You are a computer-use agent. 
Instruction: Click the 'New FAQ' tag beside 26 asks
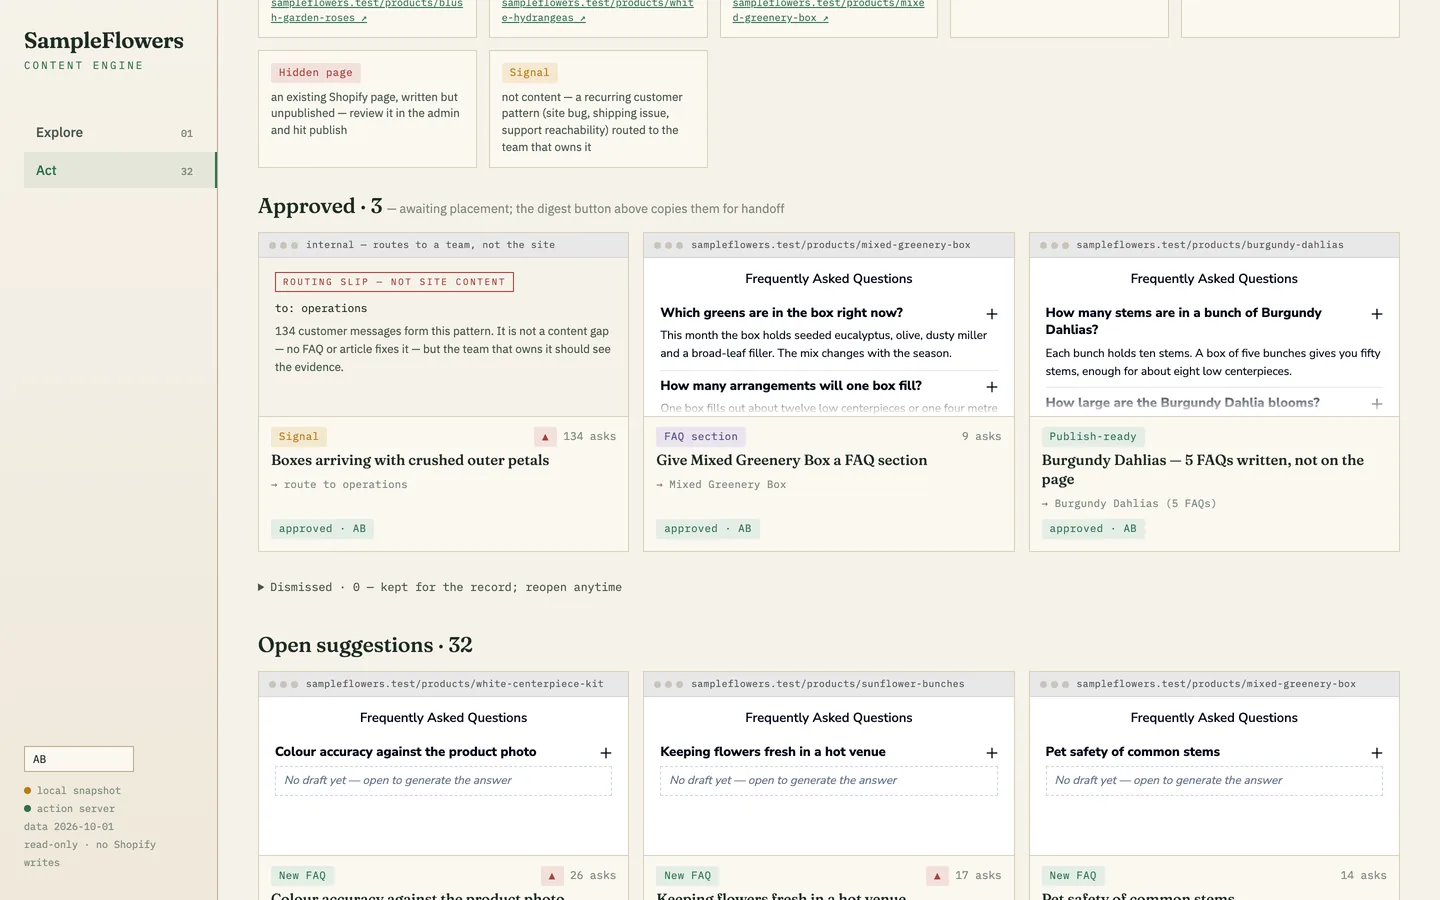point(303,876)
